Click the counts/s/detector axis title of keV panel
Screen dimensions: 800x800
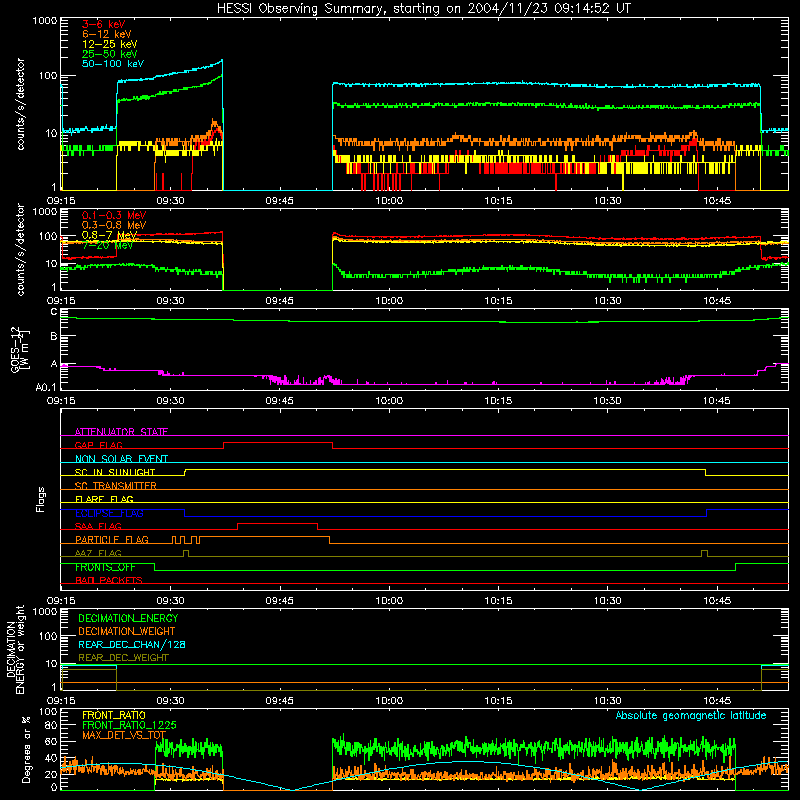(x=21, y=104)
